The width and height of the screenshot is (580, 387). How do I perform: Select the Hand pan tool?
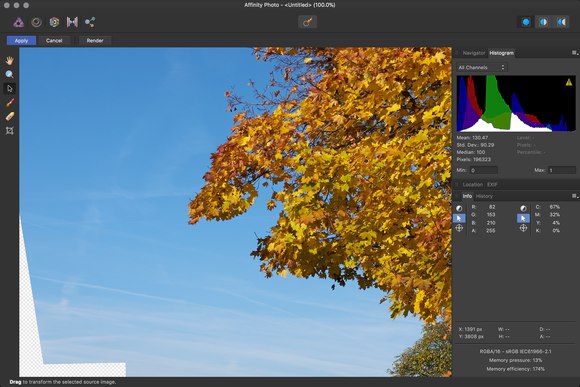click(x=10, y=61)
